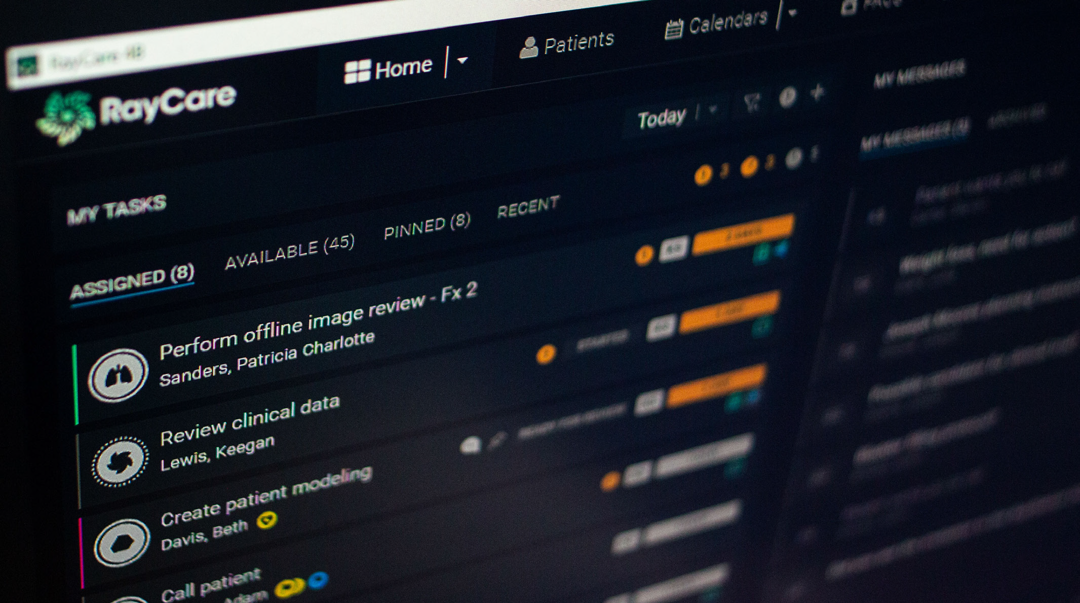Click the blue badge on Call patient row

tap(317, 579)
